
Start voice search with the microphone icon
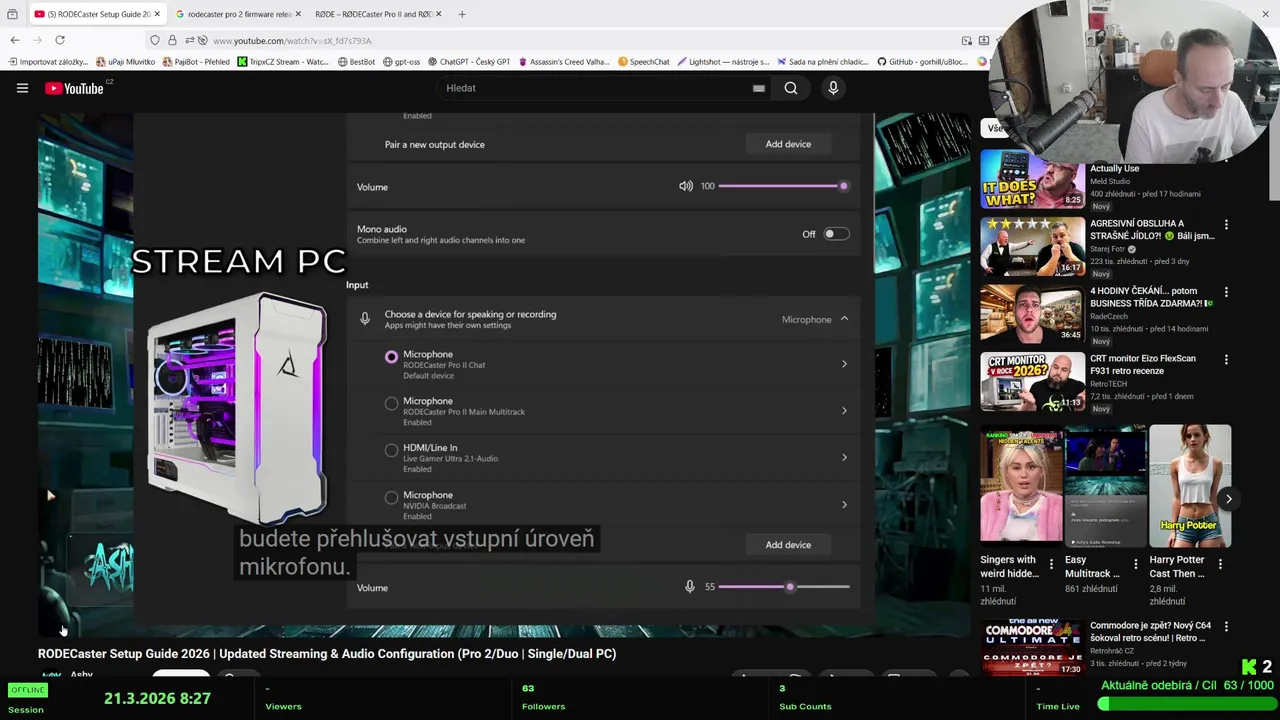[x=833, y=88]
